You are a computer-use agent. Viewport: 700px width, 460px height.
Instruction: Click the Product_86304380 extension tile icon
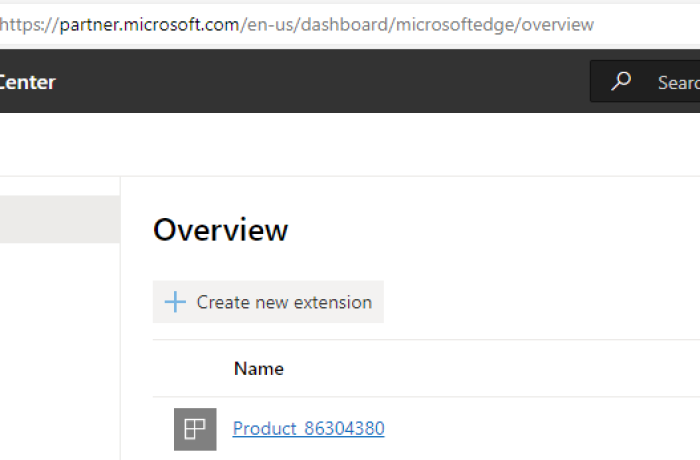195,429
